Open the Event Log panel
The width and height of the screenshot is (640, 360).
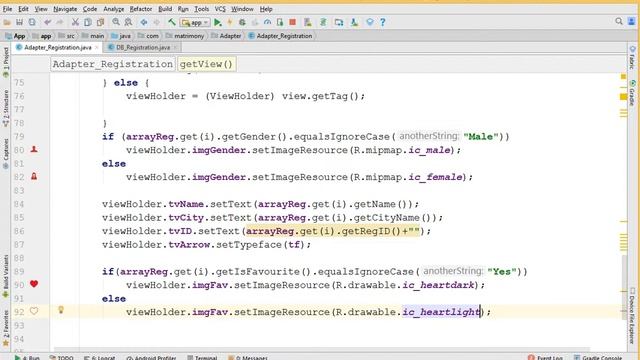[x=545, y=358]
